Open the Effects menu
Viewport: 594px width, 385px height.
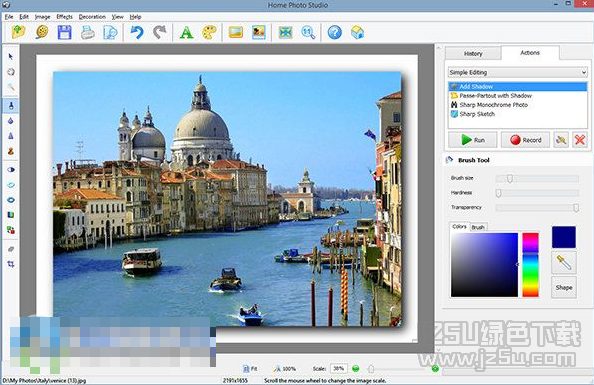tap(64, 17)
